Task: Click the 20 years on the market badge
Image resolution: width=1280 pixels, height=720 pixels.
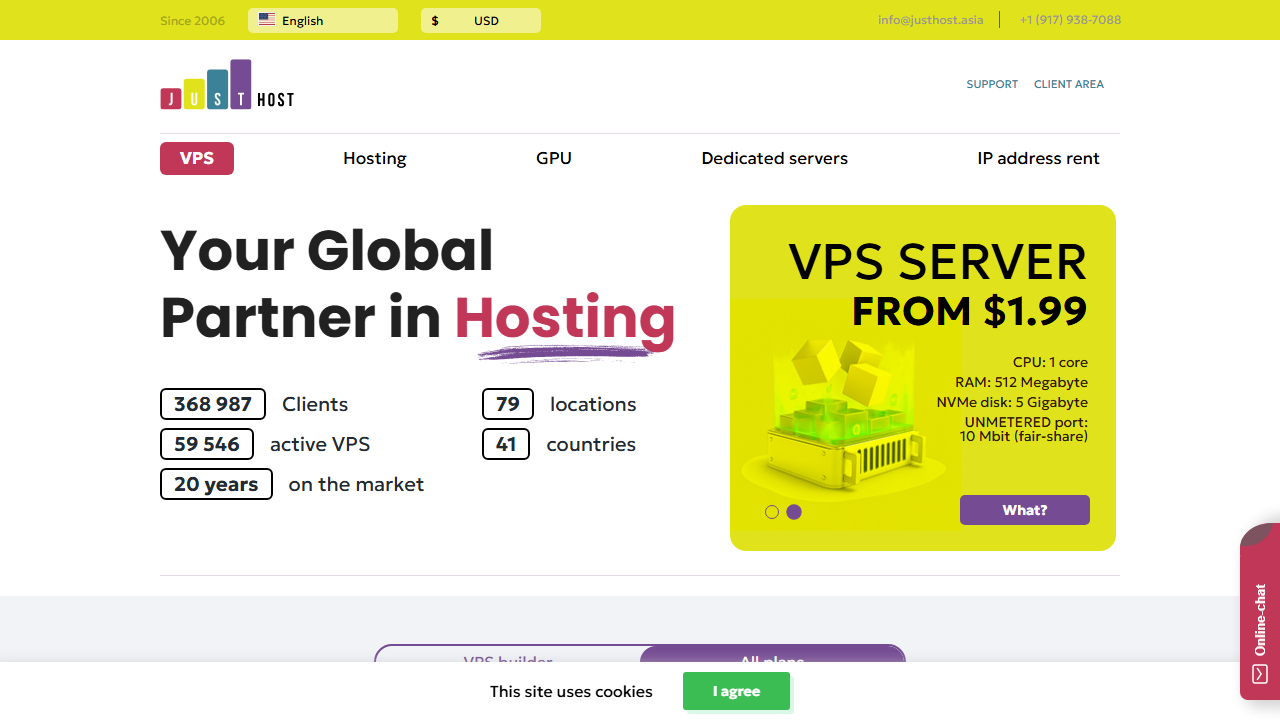Action: click(x=216, y=484)
